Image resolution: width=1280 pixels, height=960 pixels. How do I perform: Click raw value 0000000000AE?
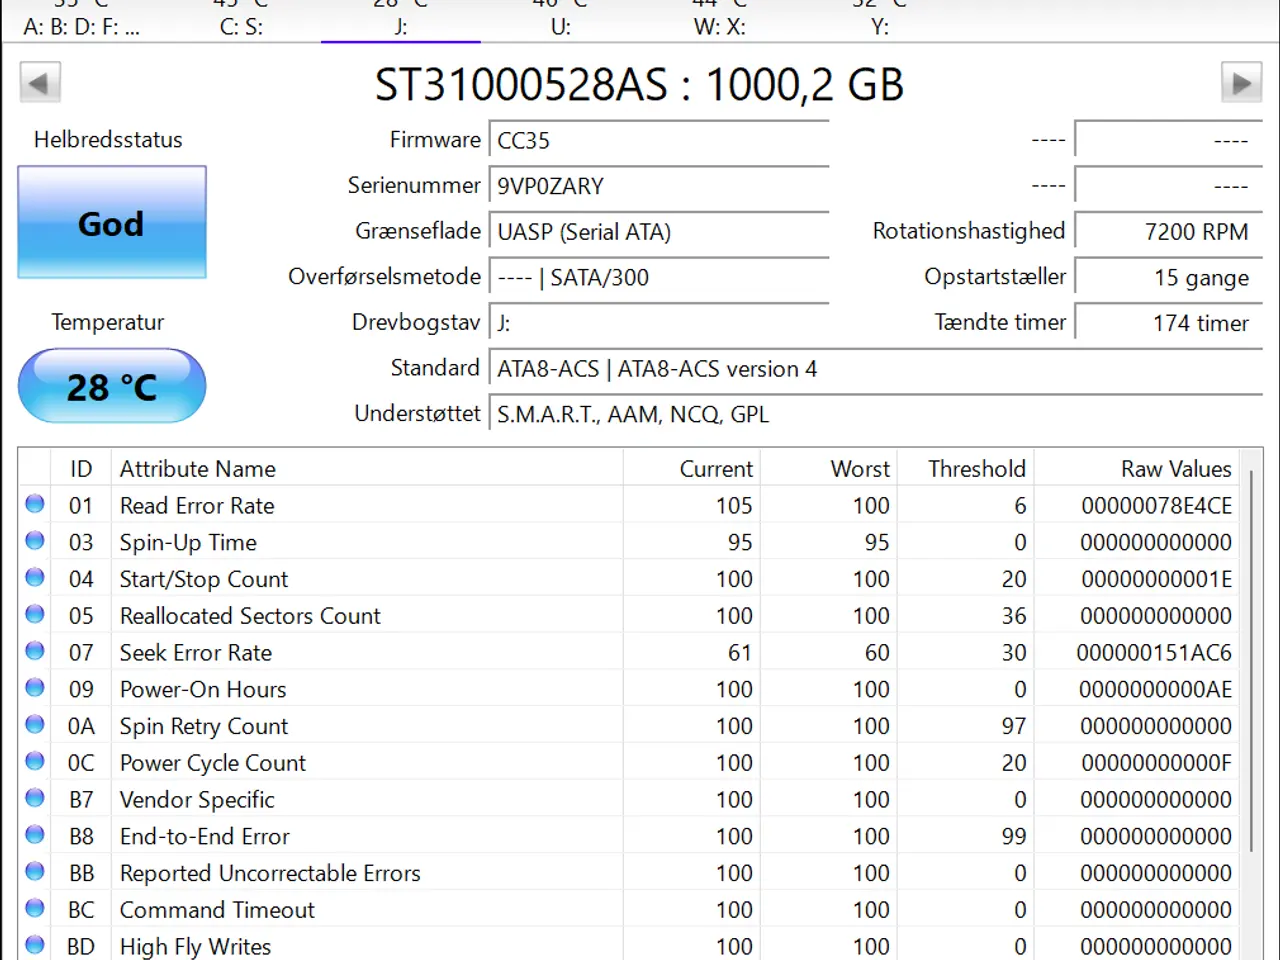coord(1156,690)
